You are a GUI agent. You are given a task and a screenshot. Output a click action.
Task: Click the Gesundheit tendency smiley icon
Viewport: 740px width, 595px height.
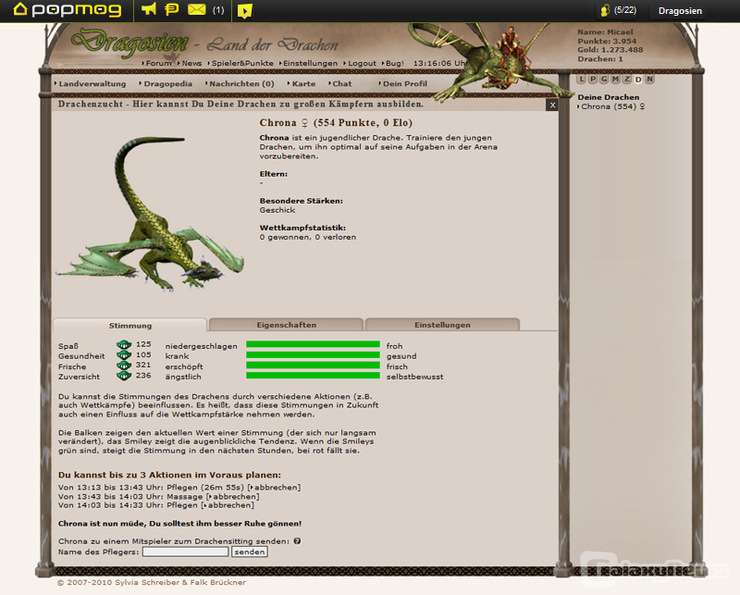[124, 355]
